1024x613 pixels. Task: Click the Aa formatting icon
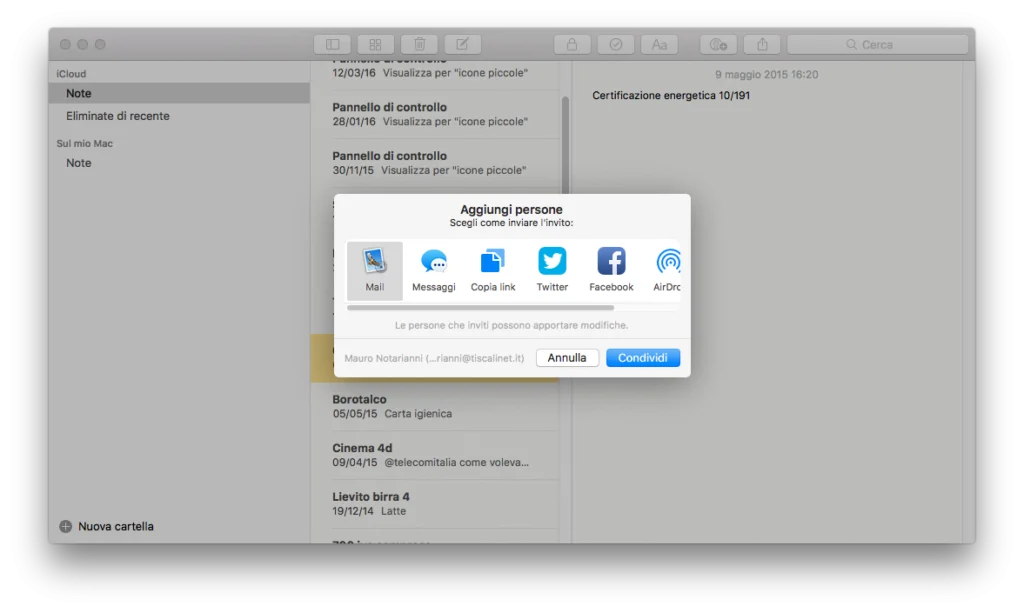[659, 43]
